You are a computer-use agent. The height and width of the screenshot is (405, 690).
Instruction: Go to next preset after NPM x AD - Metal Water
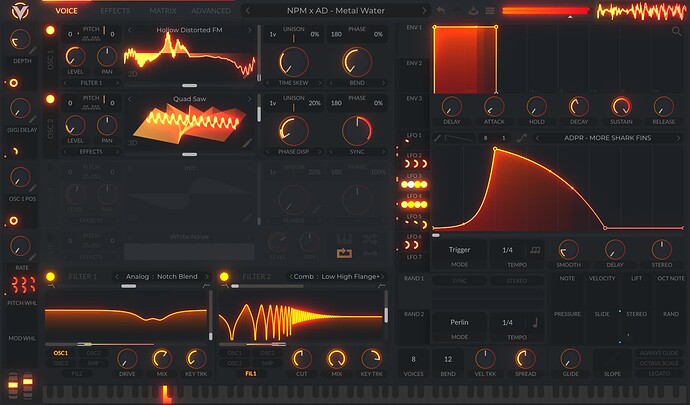coord(424,11)
